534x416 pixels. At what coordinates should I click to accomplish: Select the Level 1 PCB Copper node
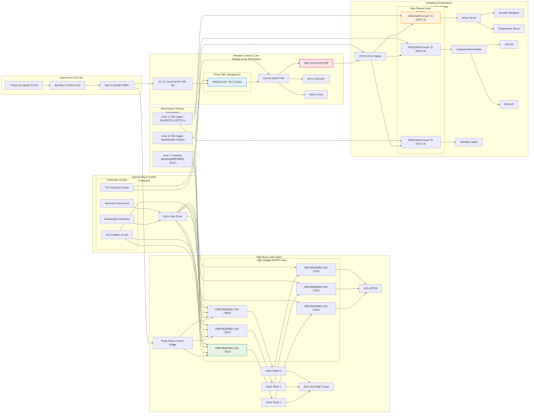pyautogui.click(x=173, y=118)
